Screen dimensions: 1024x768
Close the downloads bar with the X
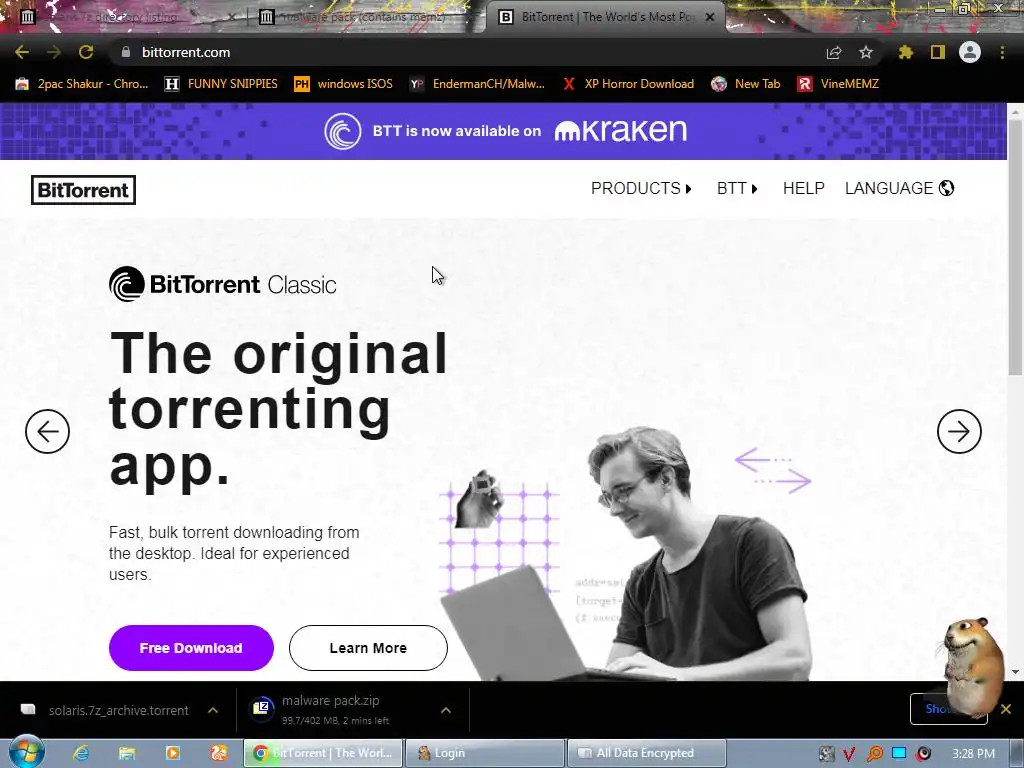(x=1006, y=709)
